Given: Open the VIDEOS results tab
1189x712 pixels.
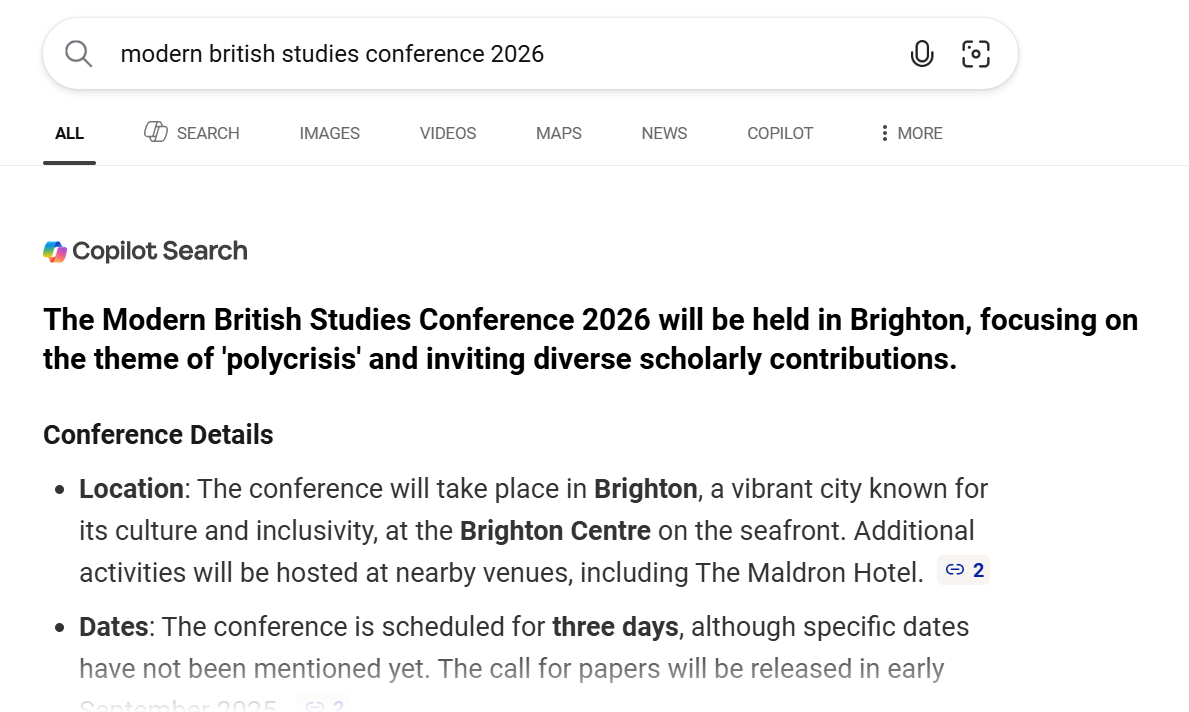Looking at the screenshot, I should point(447,133).
